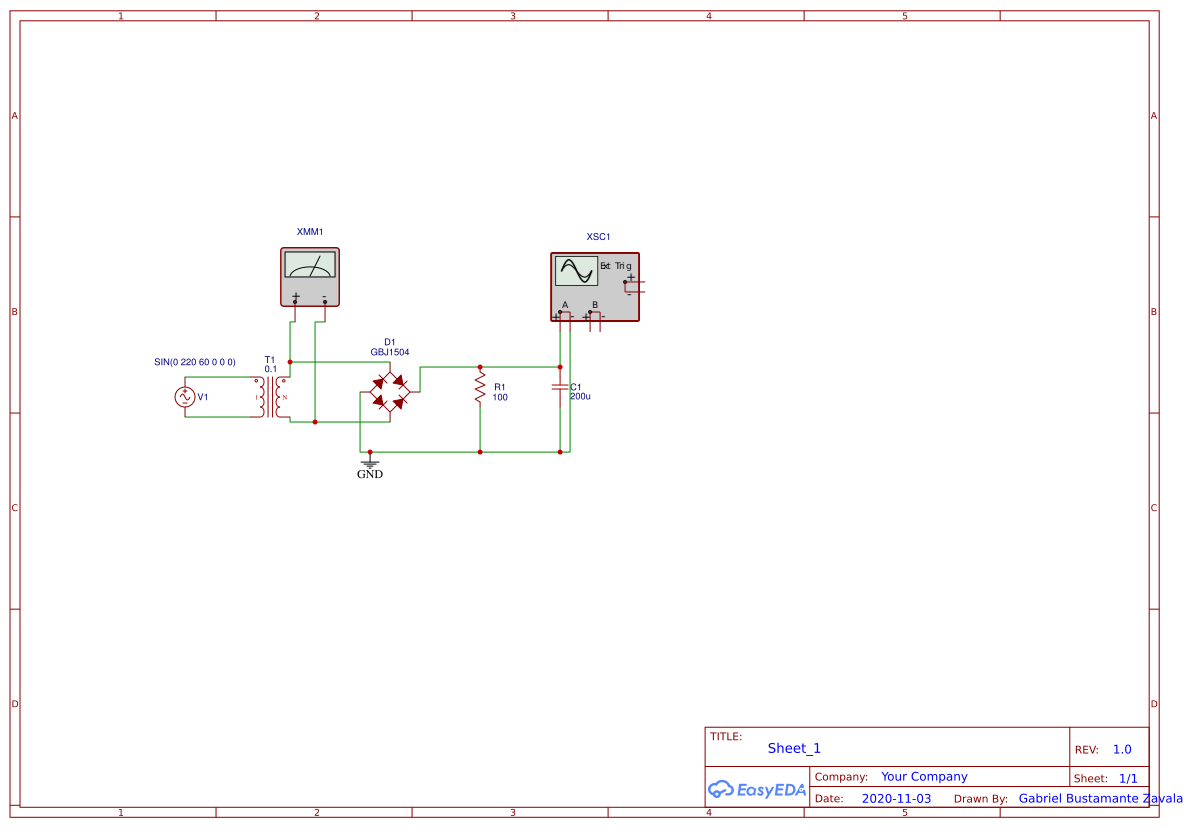Viewport: 1192px width, 828px height.
Task: Select the '100' resistor value
Action: [500, 398]
